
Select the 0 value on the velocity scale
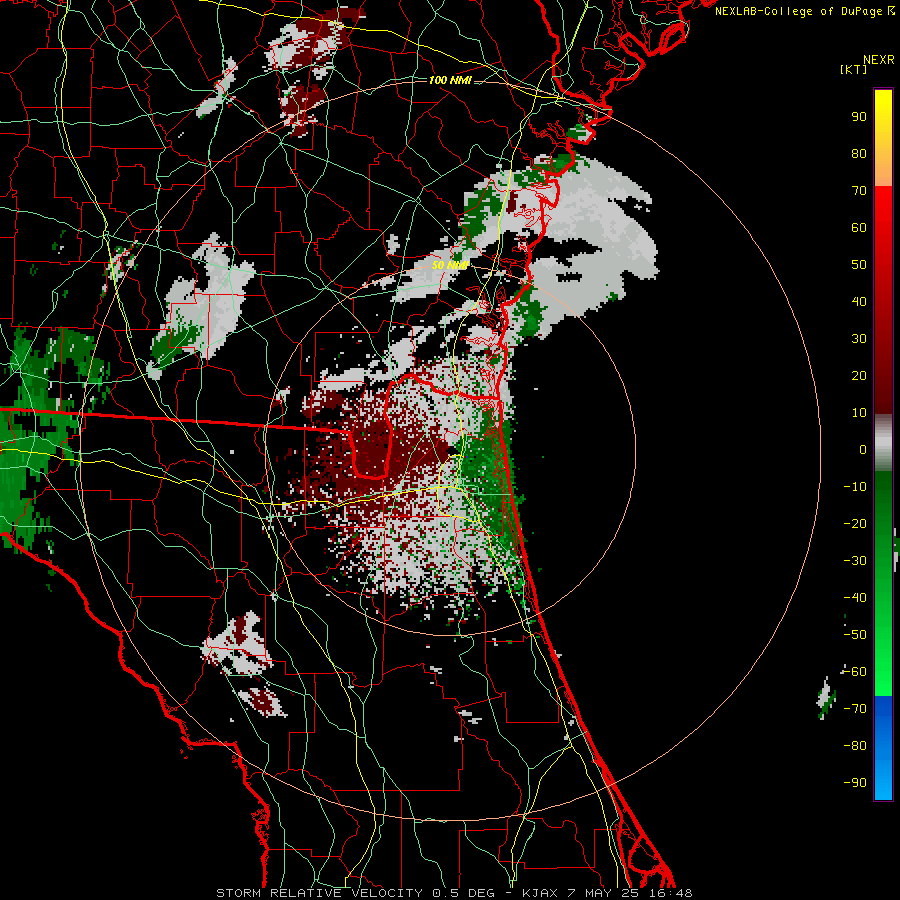(863, 450)
